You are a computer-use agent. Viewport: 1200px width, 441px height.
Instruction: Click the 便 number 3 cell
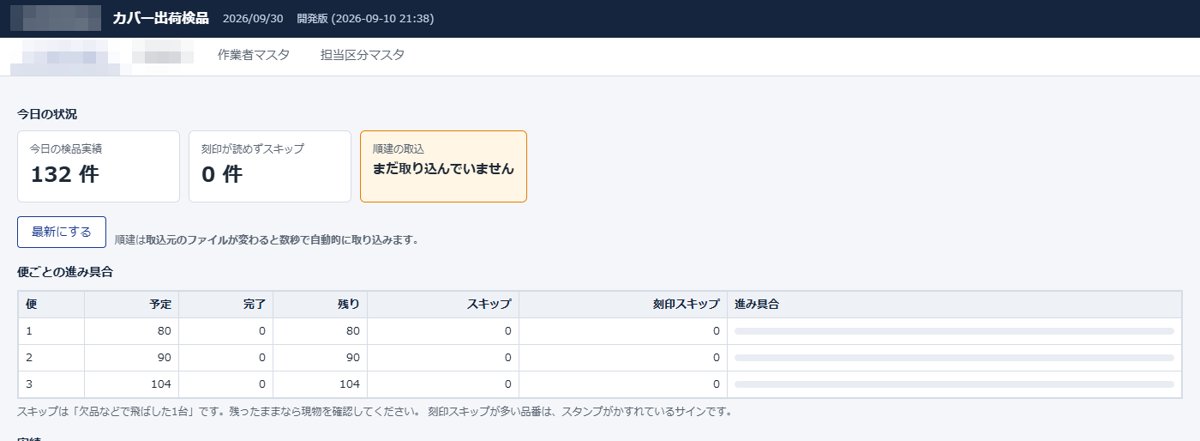pyautogui.click(x=51, y=384)
